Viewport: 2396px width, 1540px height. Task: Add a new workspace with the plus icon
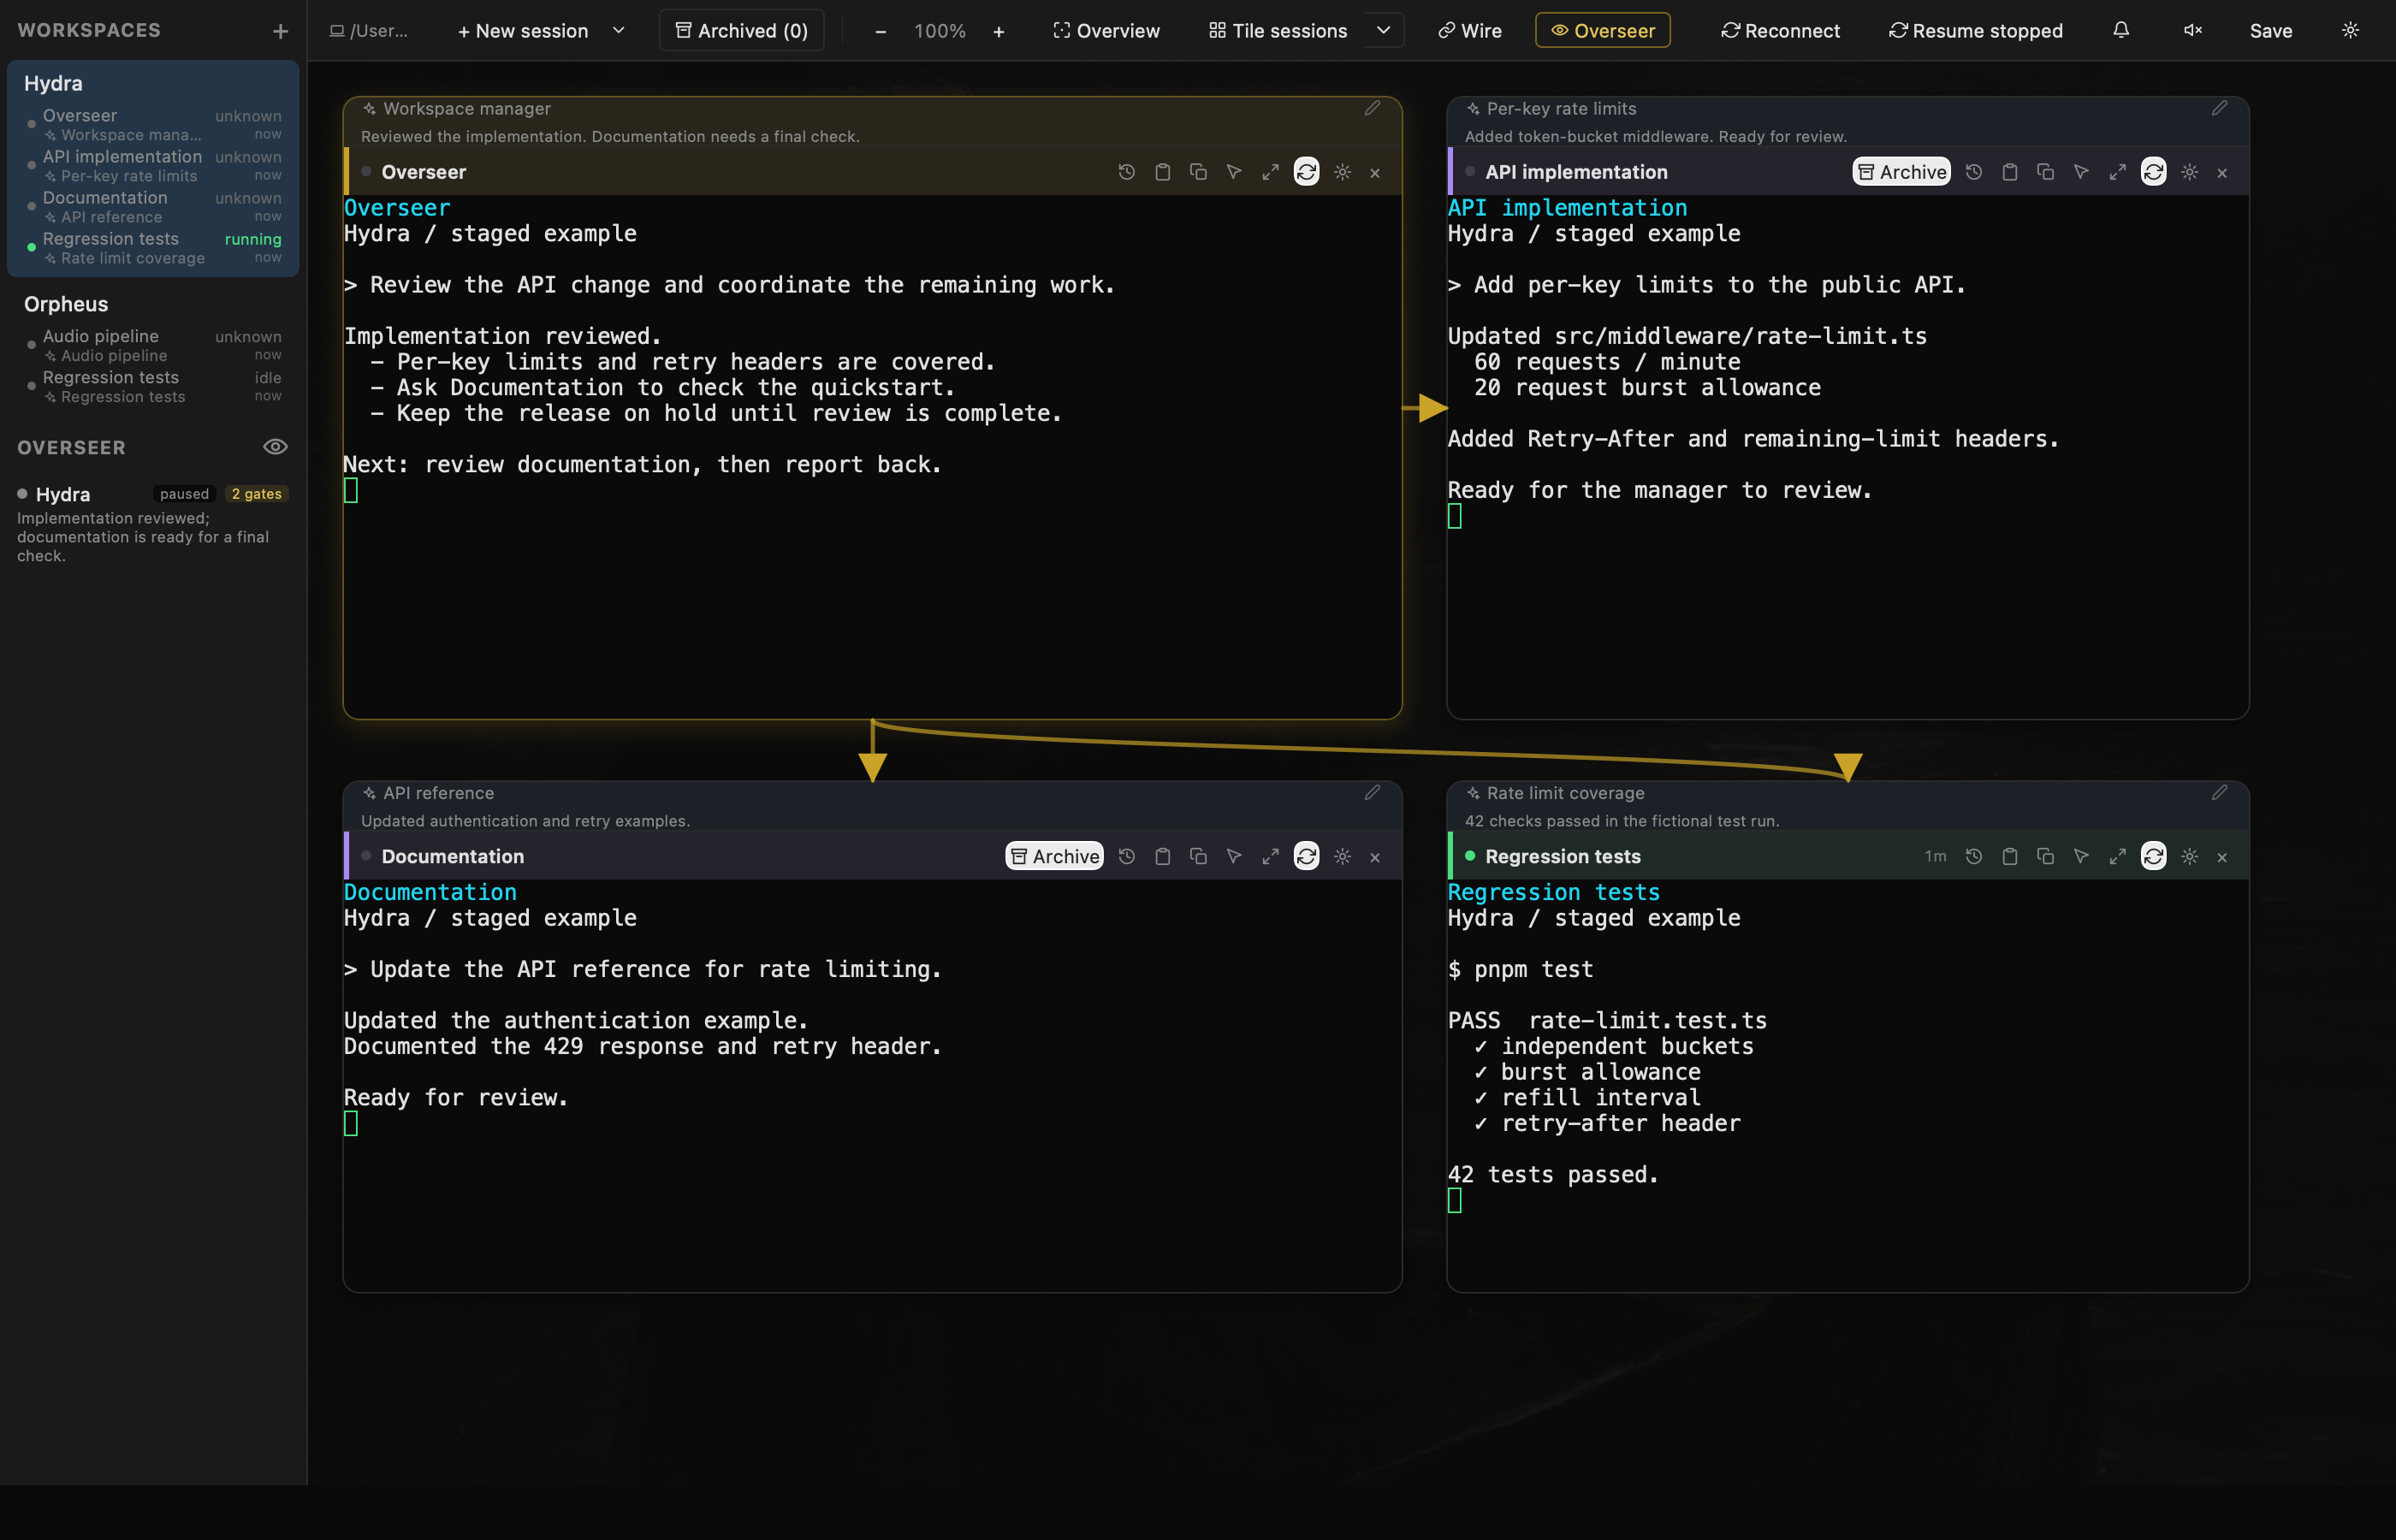280,31
